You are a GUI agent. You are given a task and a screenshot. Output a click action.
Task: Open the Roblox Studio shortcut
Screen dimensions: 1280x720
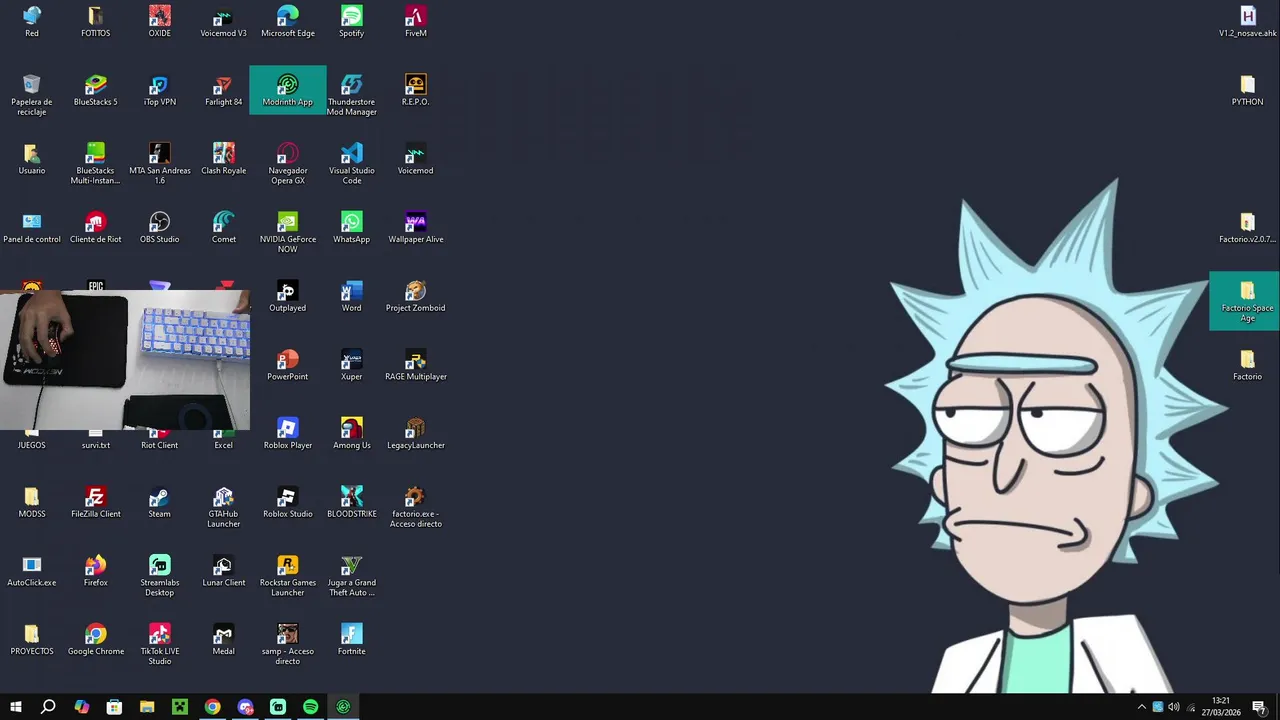(288, 503)
